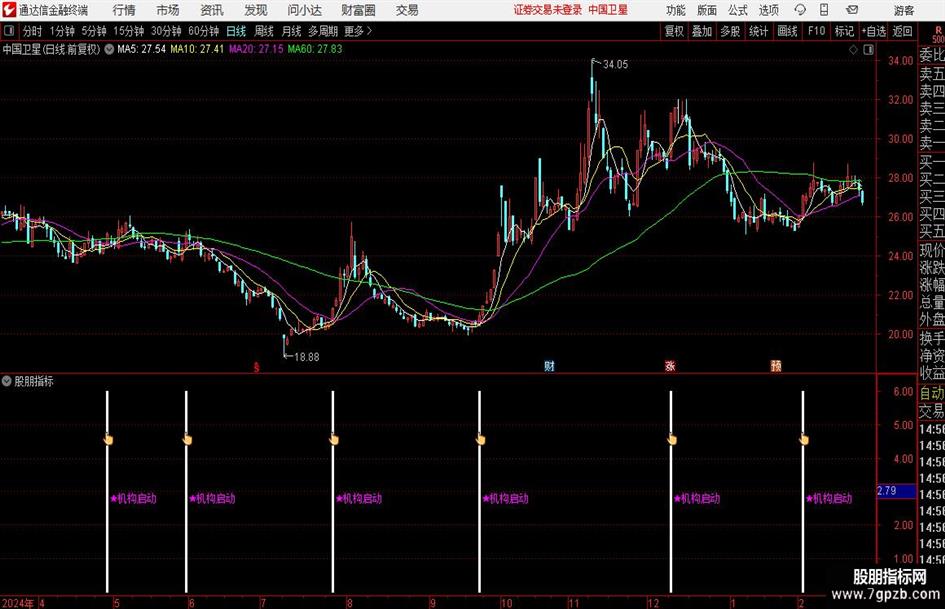Click the 叠加 overlay toolbar button
The height and width of the screenshot is (609, 945).
click(702, 31)
